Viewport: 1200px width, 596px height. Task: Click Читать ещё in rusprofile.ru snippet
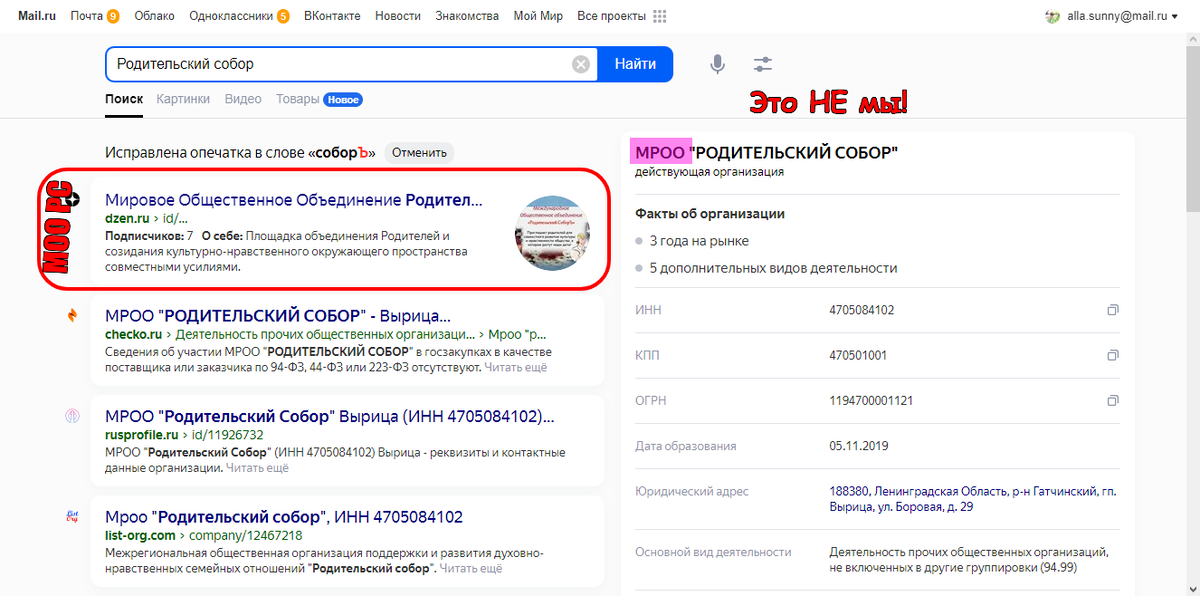click(257, 467)
